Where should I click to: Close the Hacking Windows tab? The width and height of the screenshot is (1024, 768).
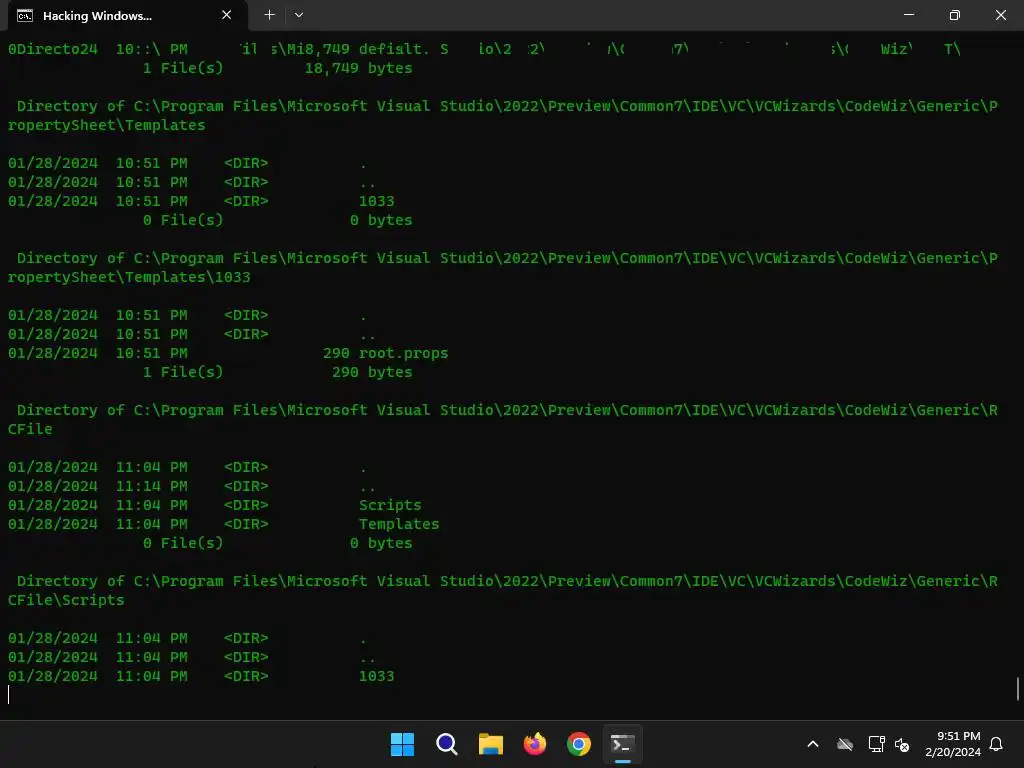pos(227,15)
